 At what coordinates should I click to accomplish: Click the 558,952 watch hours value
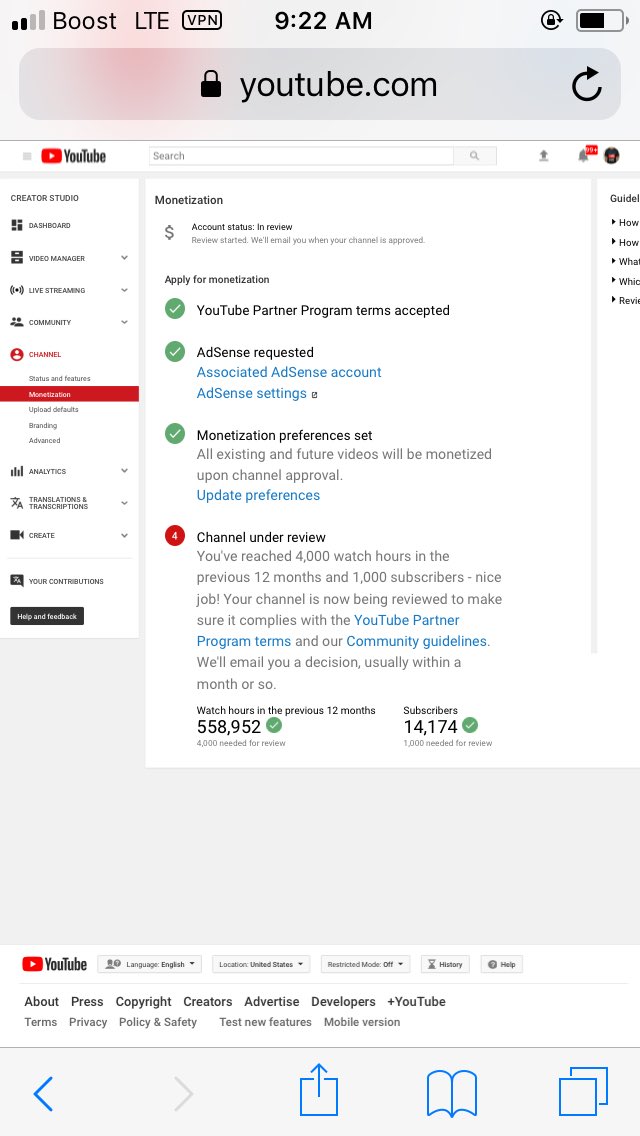pyautogui.click(x=228, y=727)
